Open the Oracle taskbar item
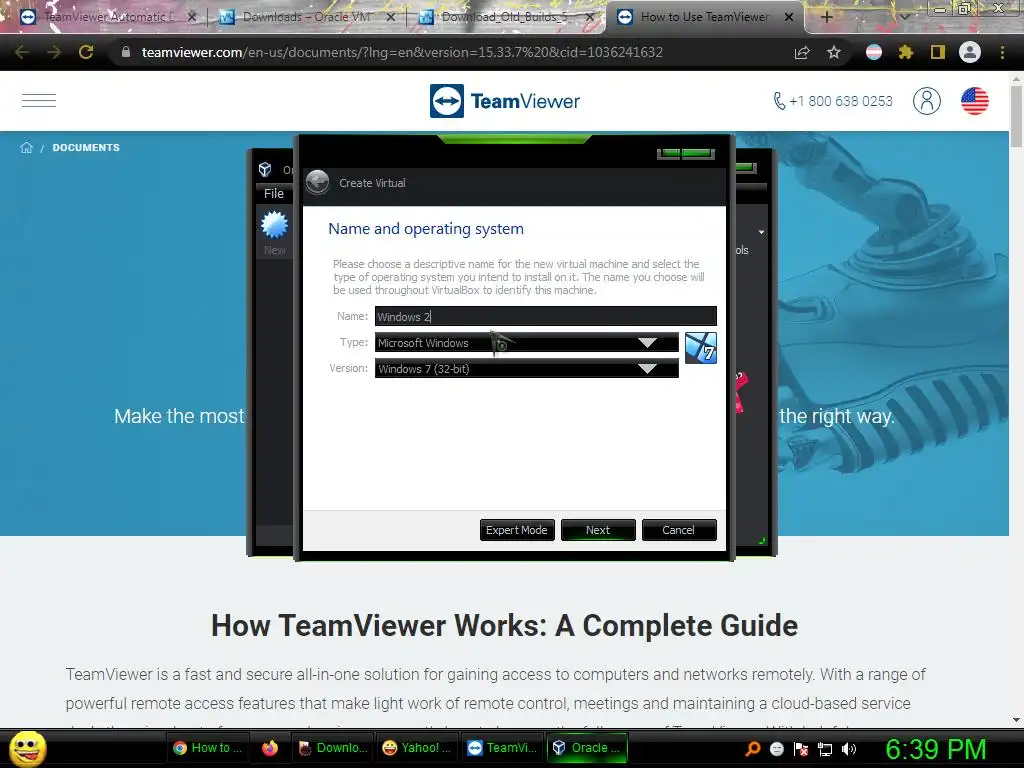This screenshot has width=1024, height=768. click(x=586, y=748)
